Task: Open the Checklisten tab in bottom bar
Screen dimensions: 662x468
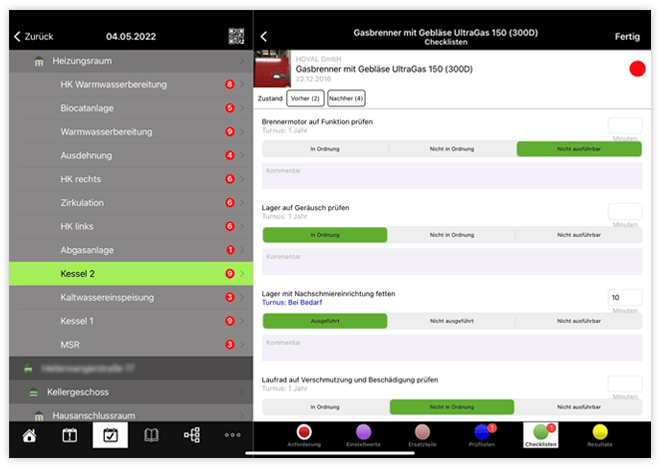Action: click(x=541, y=435)
